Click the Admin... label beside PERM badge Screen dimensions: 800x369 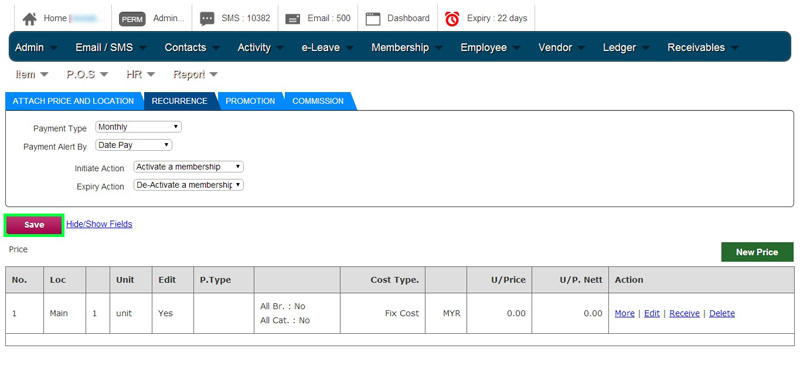pyautogui.click(x=169, y=18)
